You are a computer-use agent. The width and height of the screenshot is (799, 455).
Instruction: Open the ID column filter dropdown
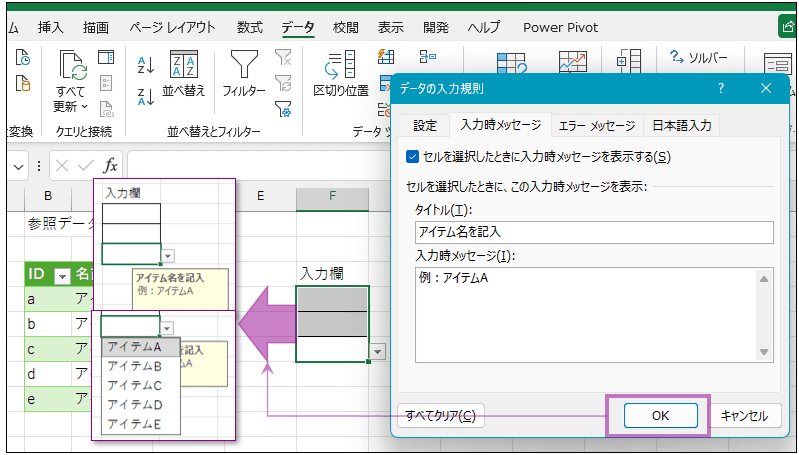click(x=63, y=277)
